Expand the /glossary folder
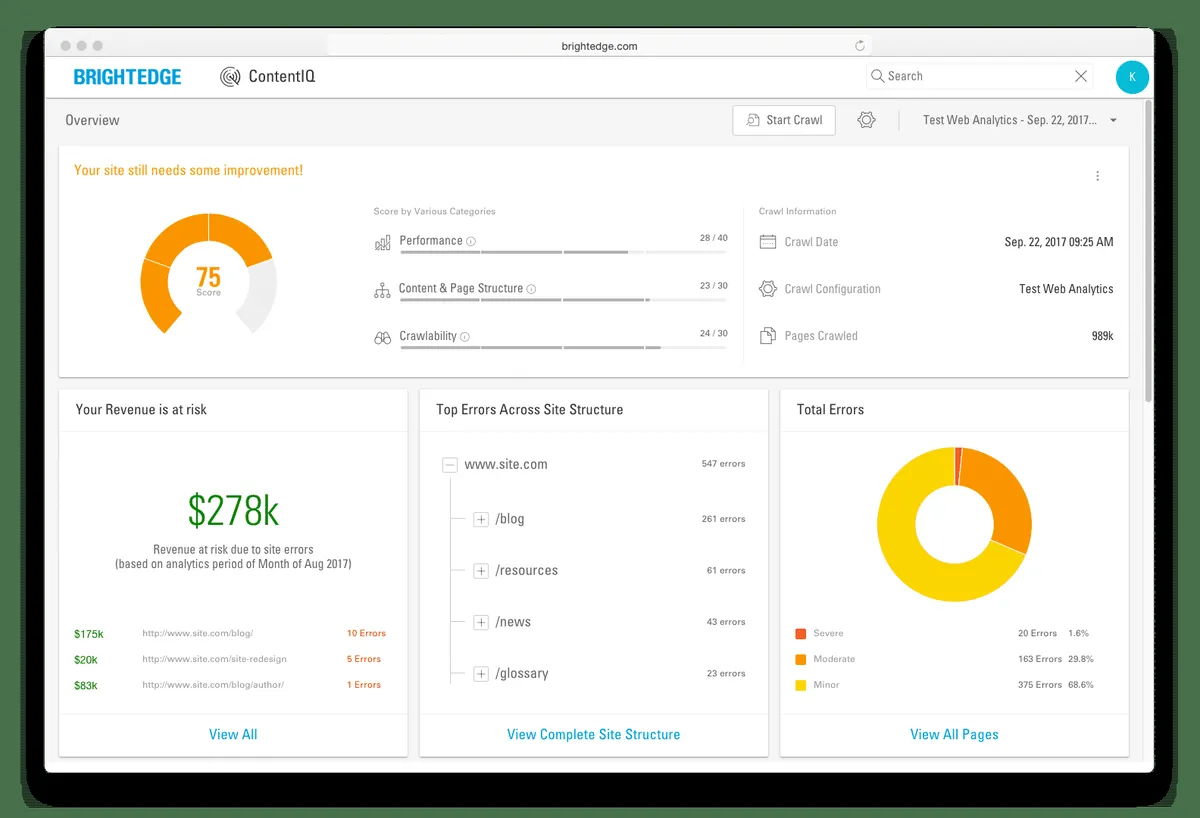The width and height of the screenshot is (1200, 818). pos(481,674)
